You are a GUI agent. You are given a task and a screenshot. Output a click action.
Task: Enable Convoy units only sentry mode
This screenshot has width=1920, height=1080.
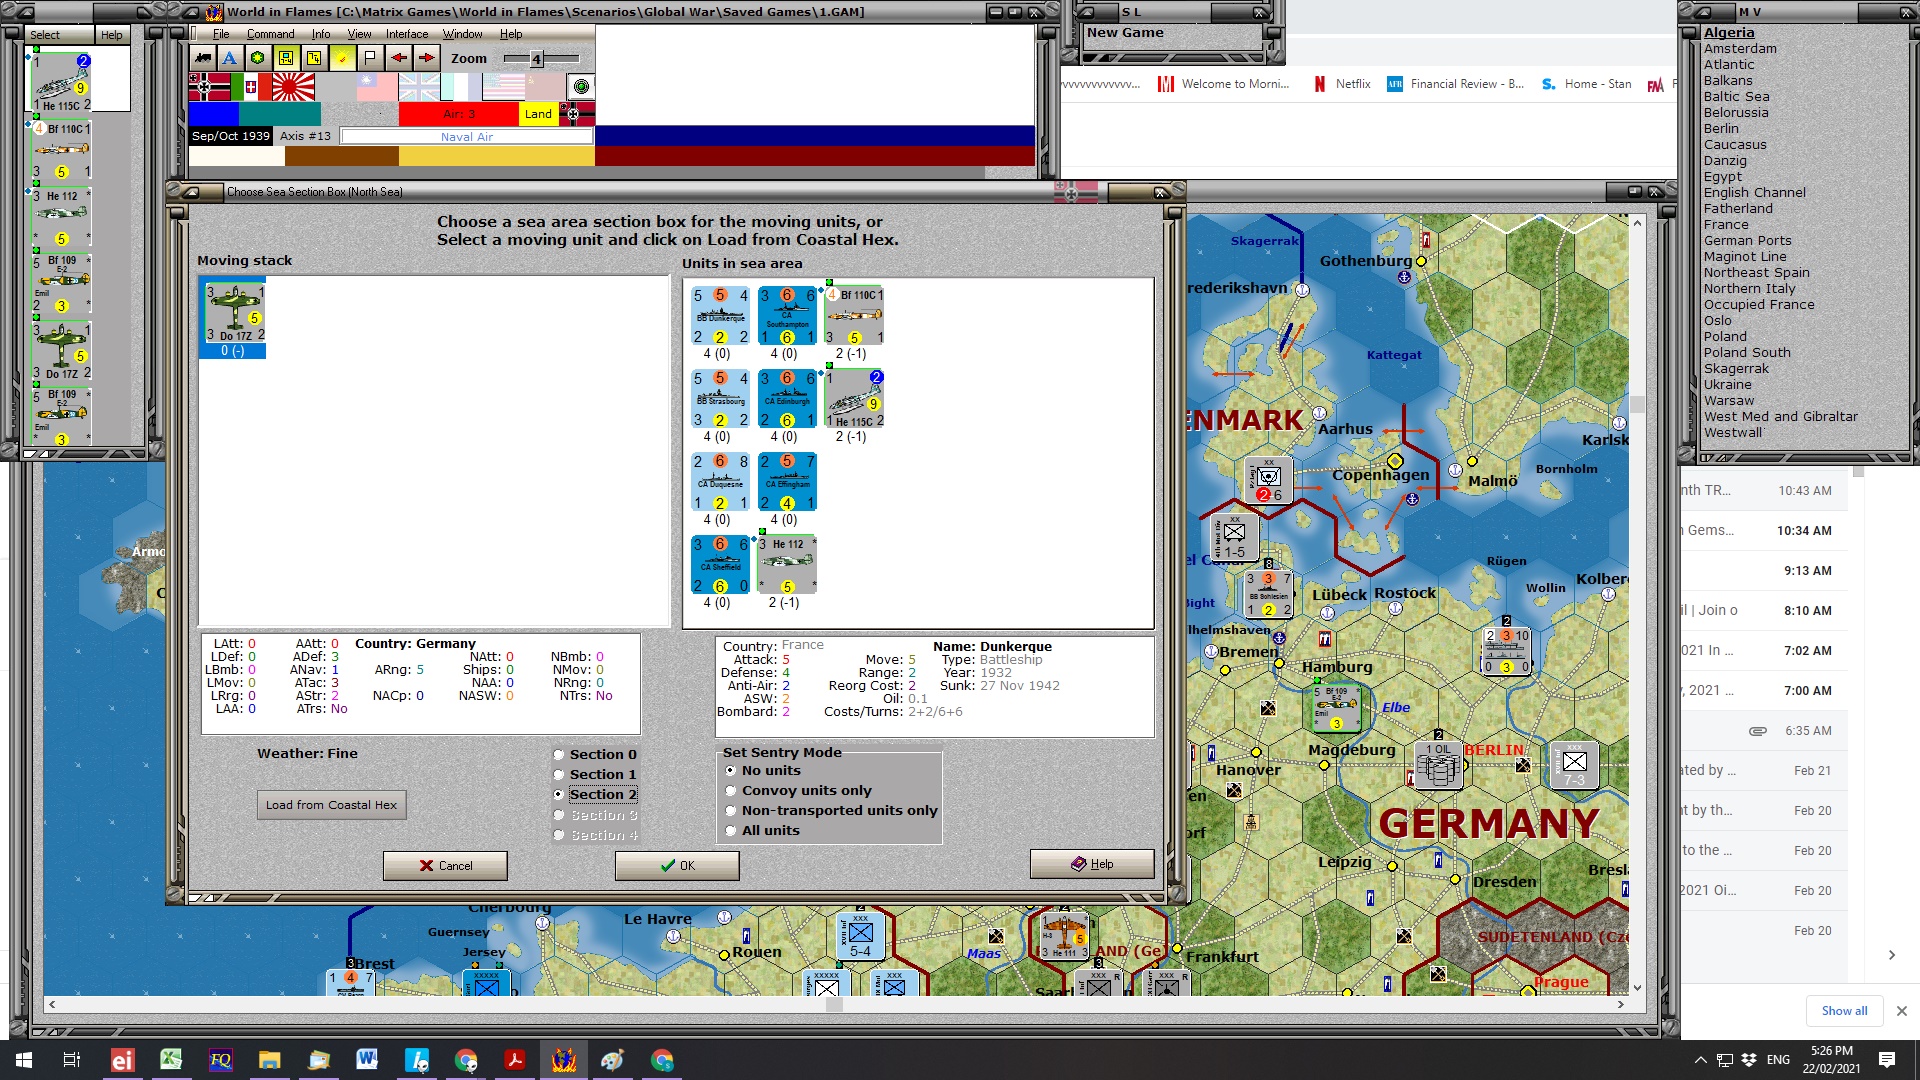(x=732, y=790)
